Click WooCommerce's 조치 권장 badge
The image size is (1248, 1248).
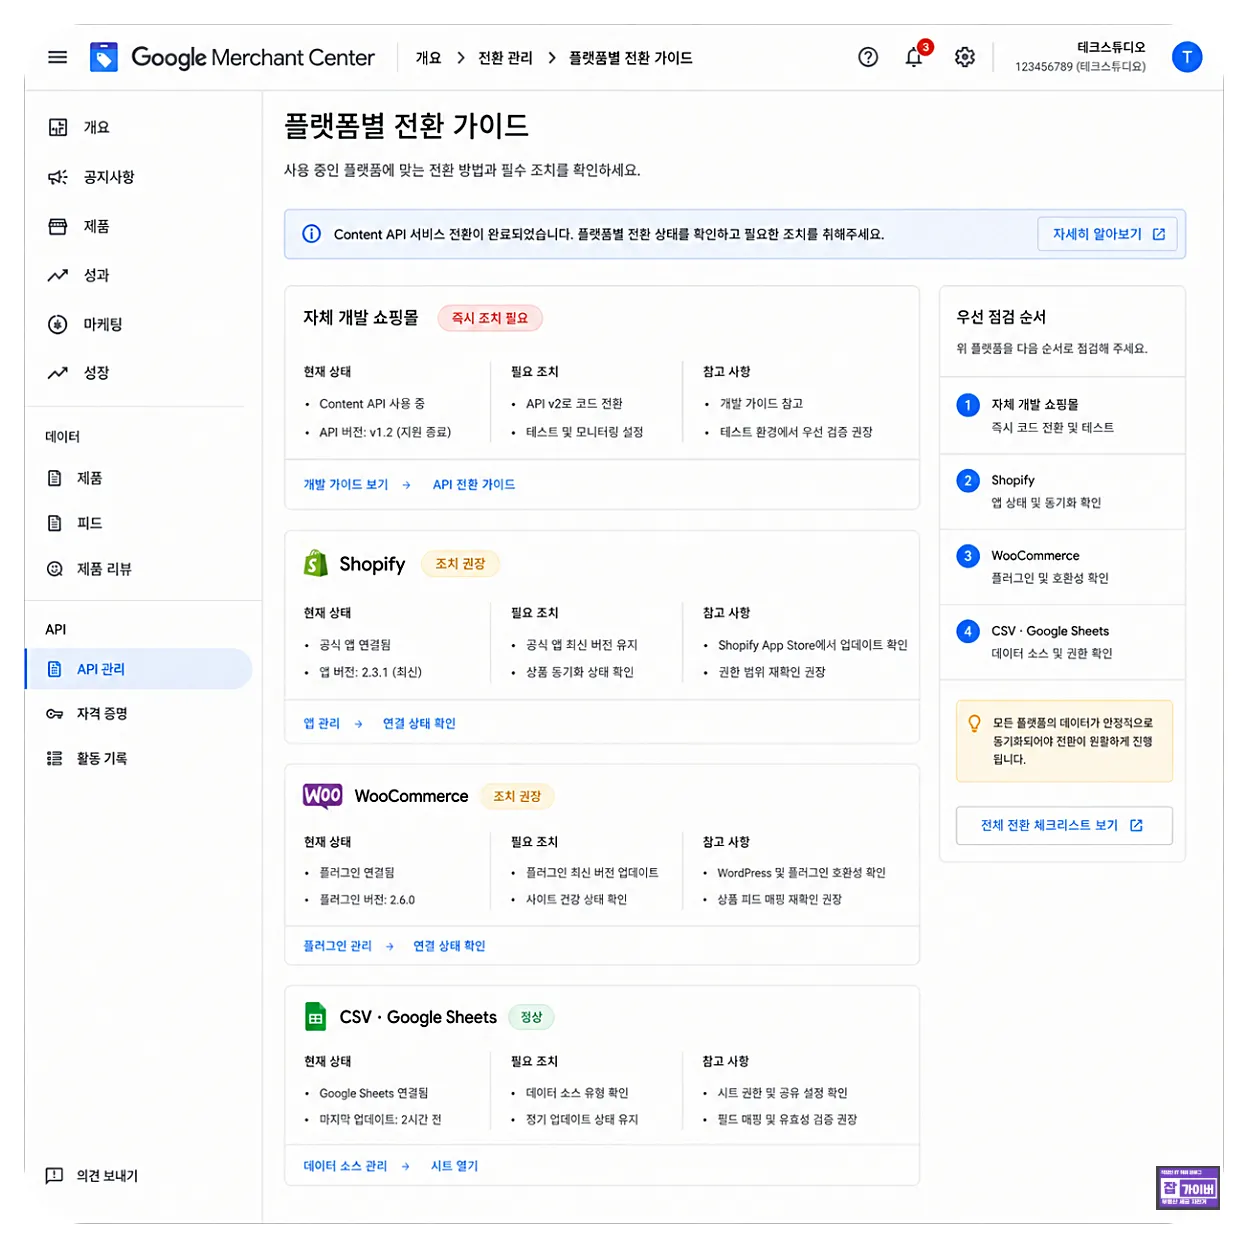517,796
